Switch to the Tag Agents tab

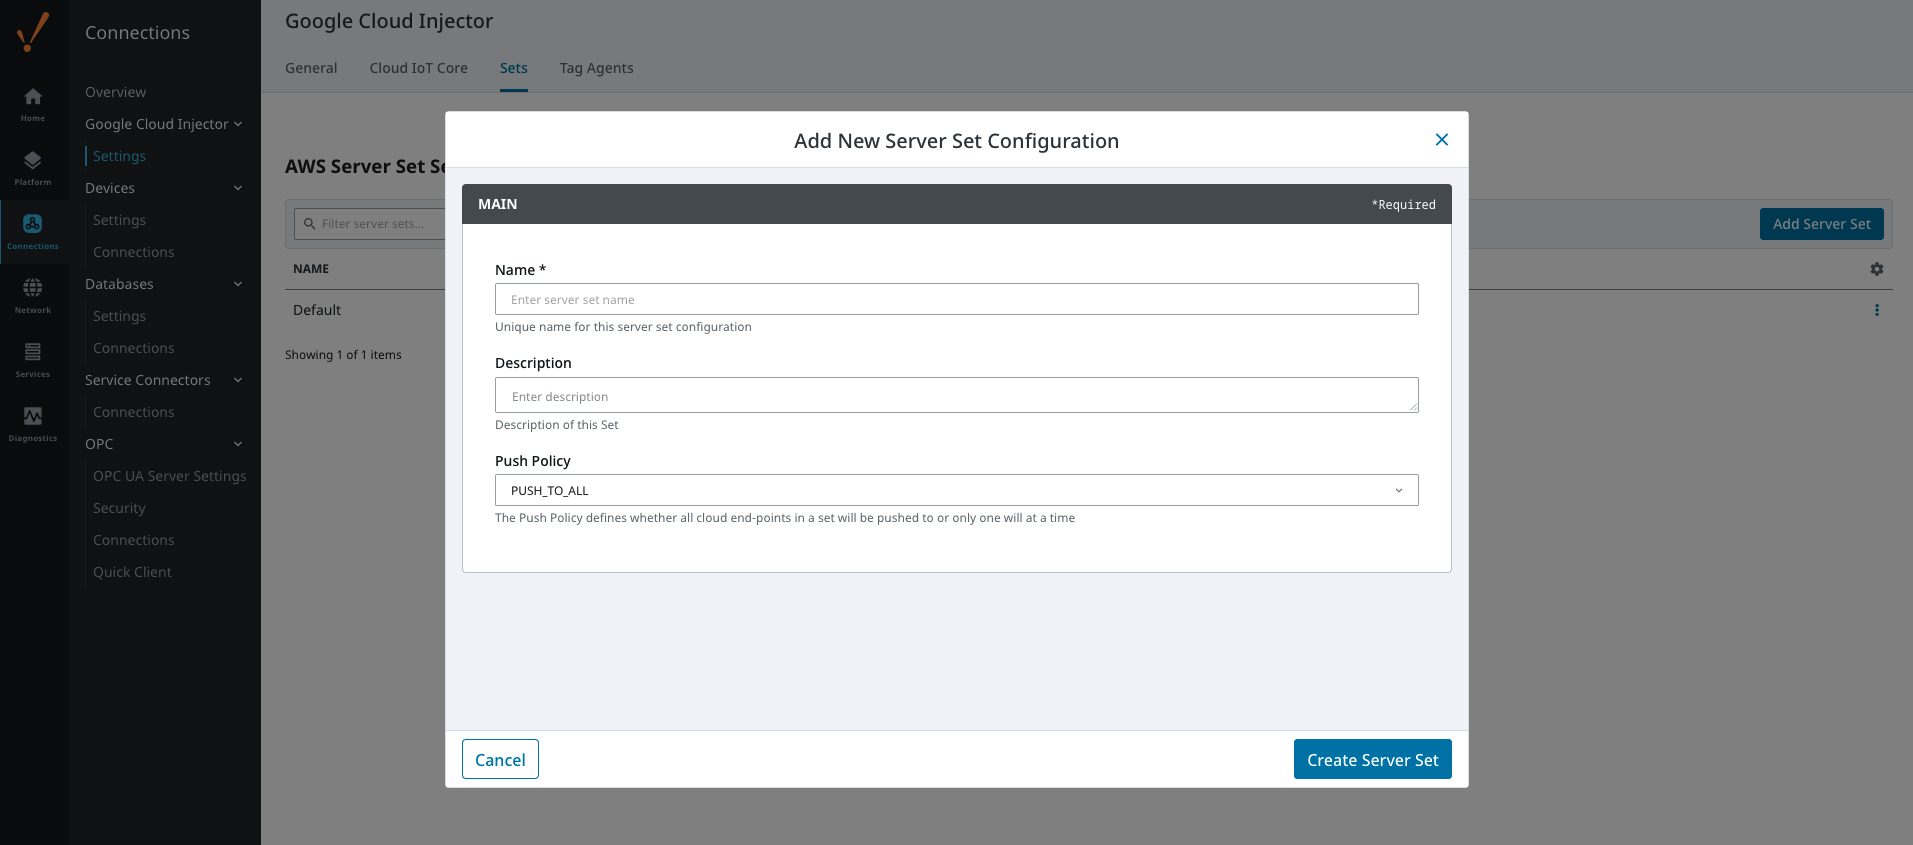(596, 68)
